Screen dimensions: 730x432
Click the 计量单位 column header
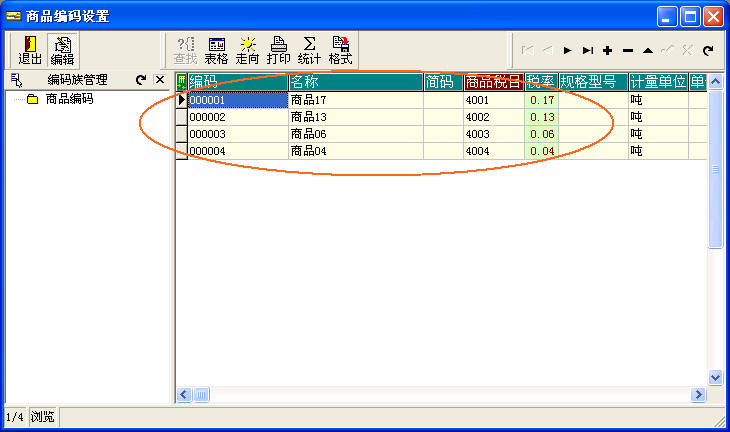click(658, 82)
